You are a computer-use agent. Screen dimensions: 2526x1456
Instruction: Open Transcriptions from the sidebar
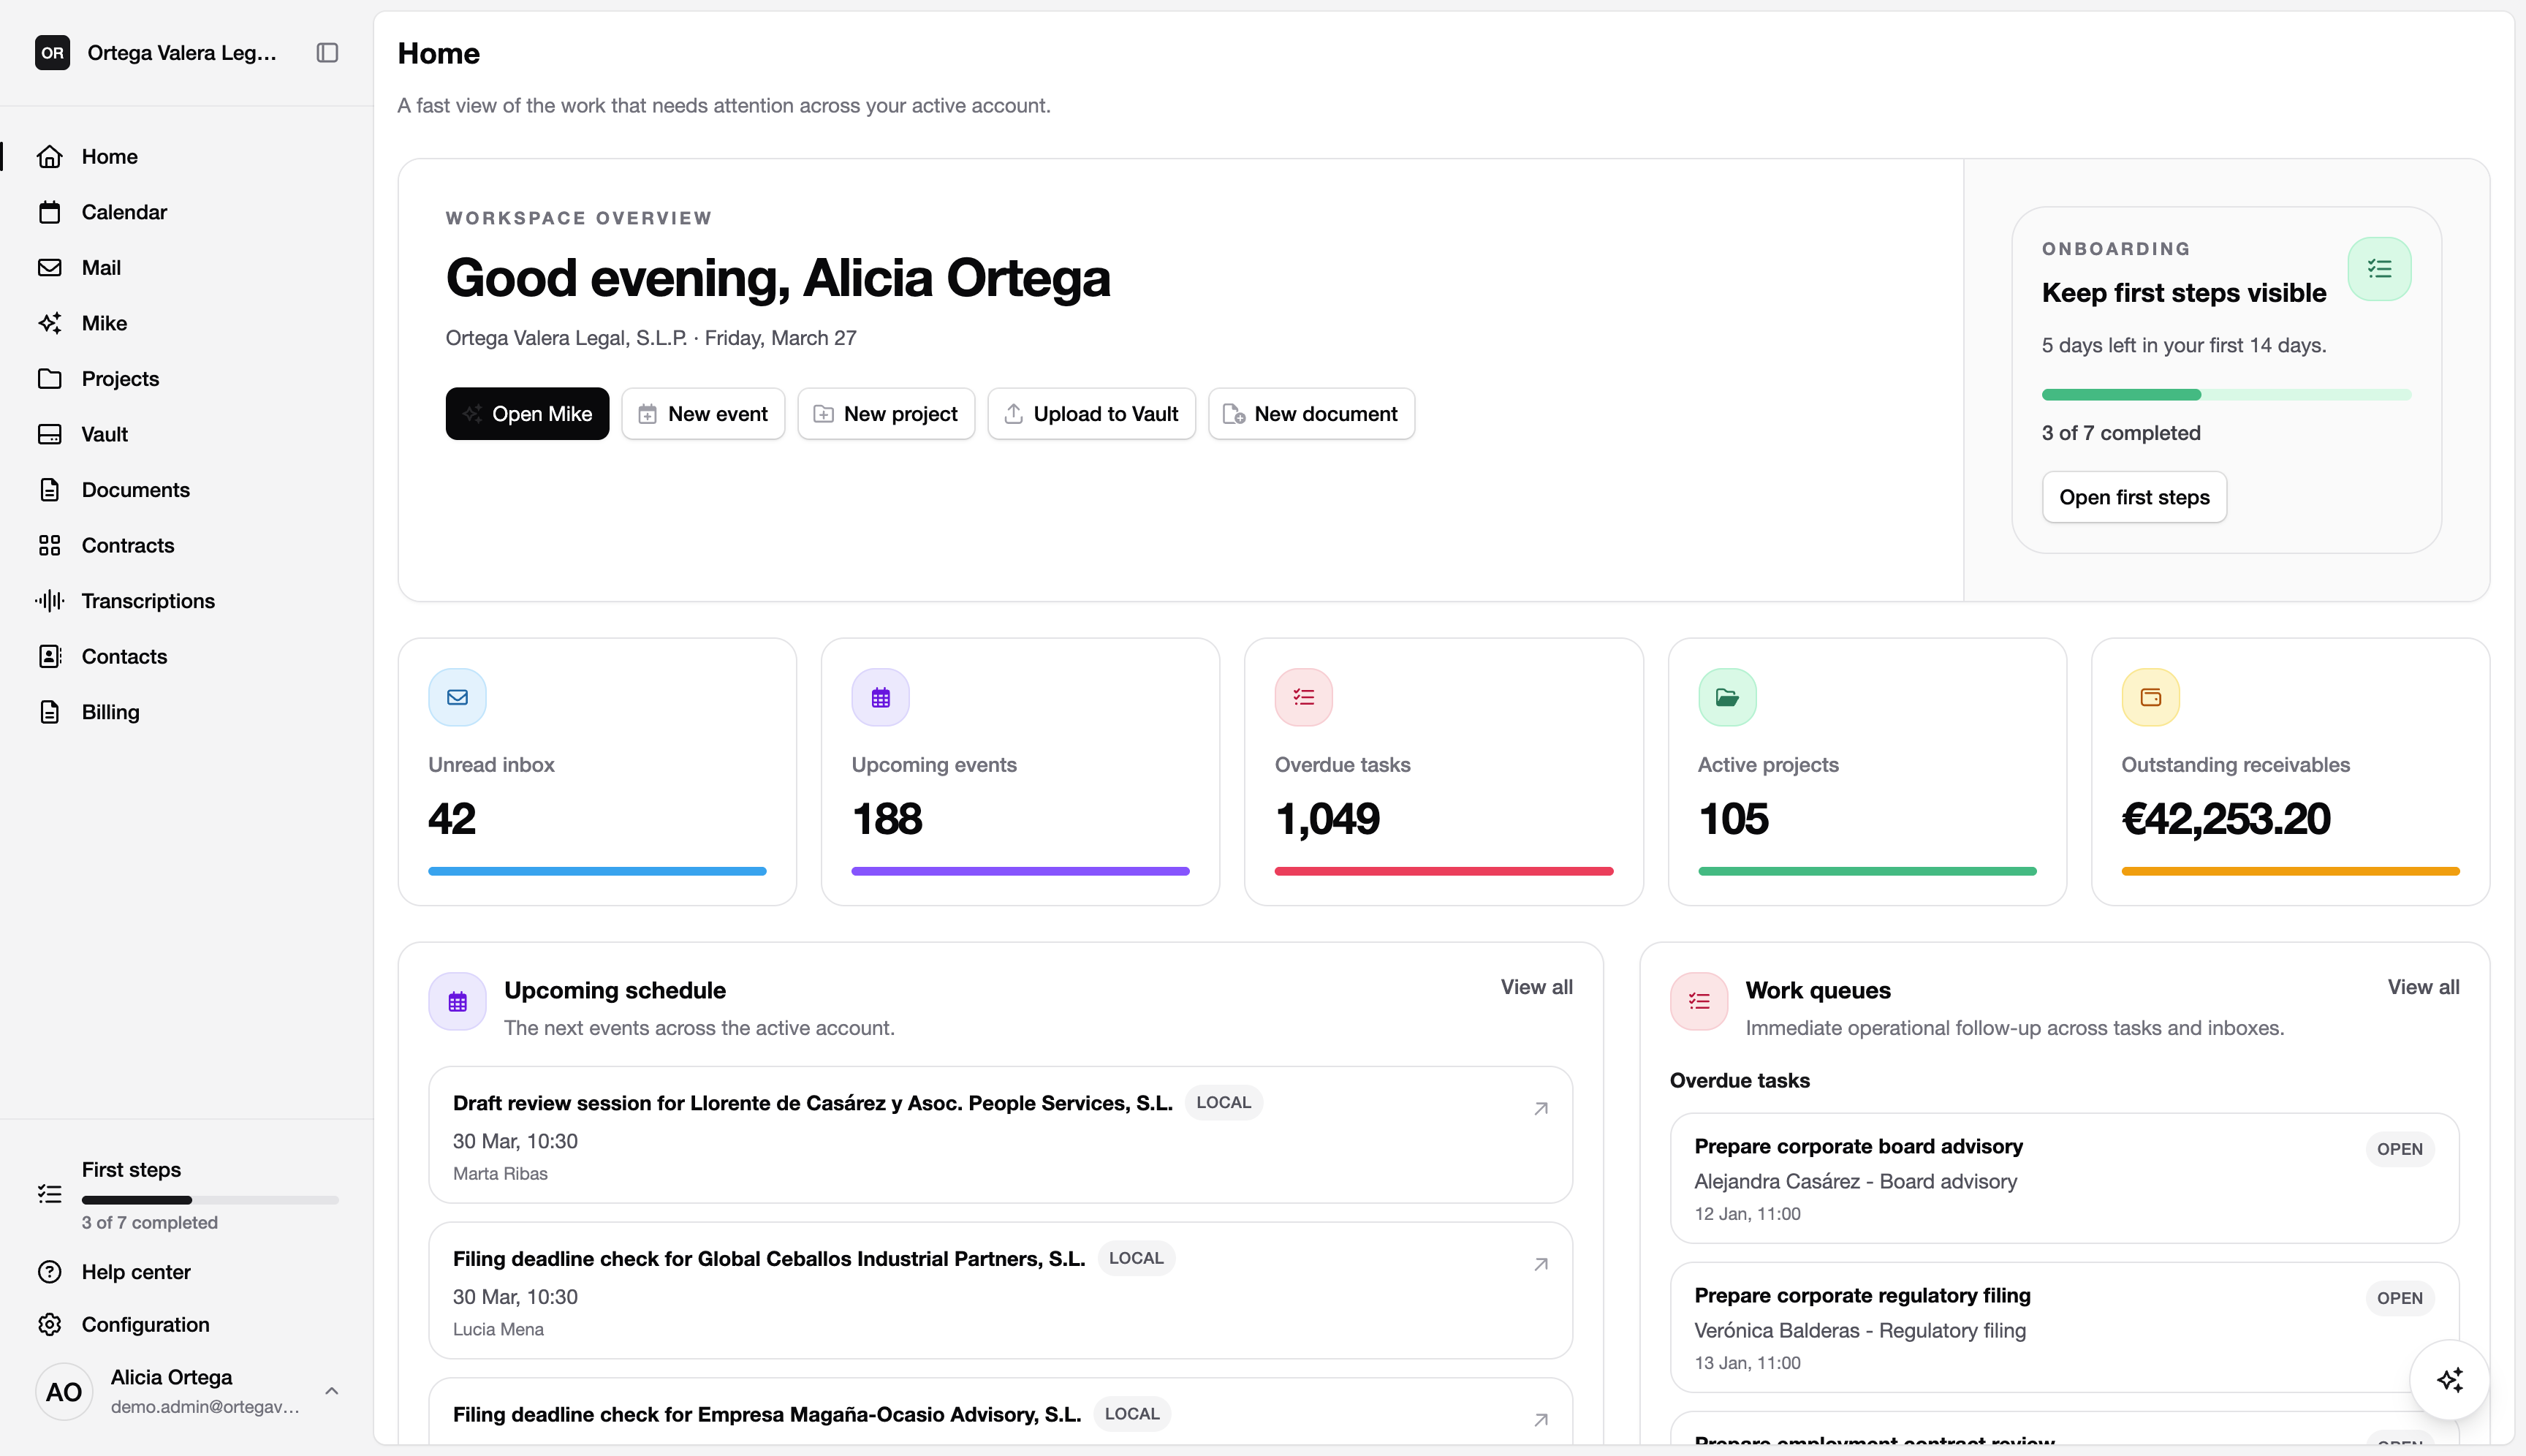(x=148, y=600)
